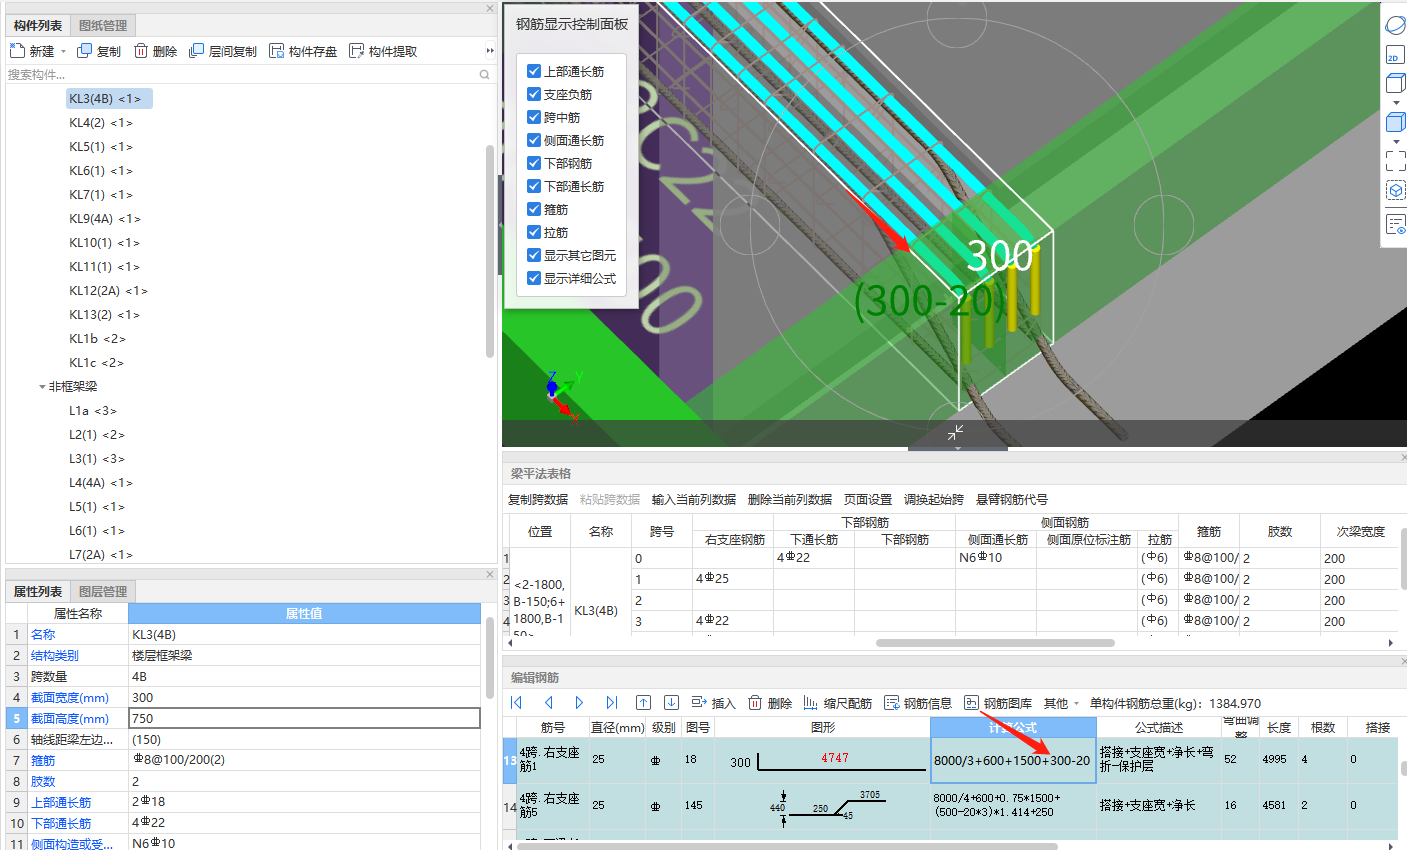Click the 搜索构件 search input field
The height and width of the screenshot is (850, 1407).
click(x=240, y=75)
